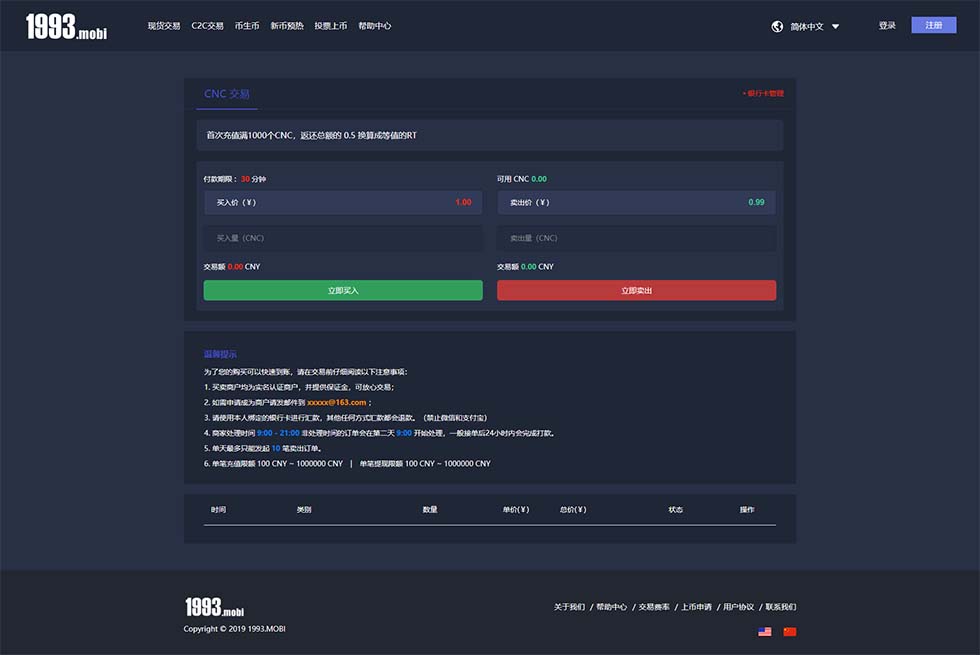Click the 时间 column header
The image size is (980, 655).
tap(218, 510)
